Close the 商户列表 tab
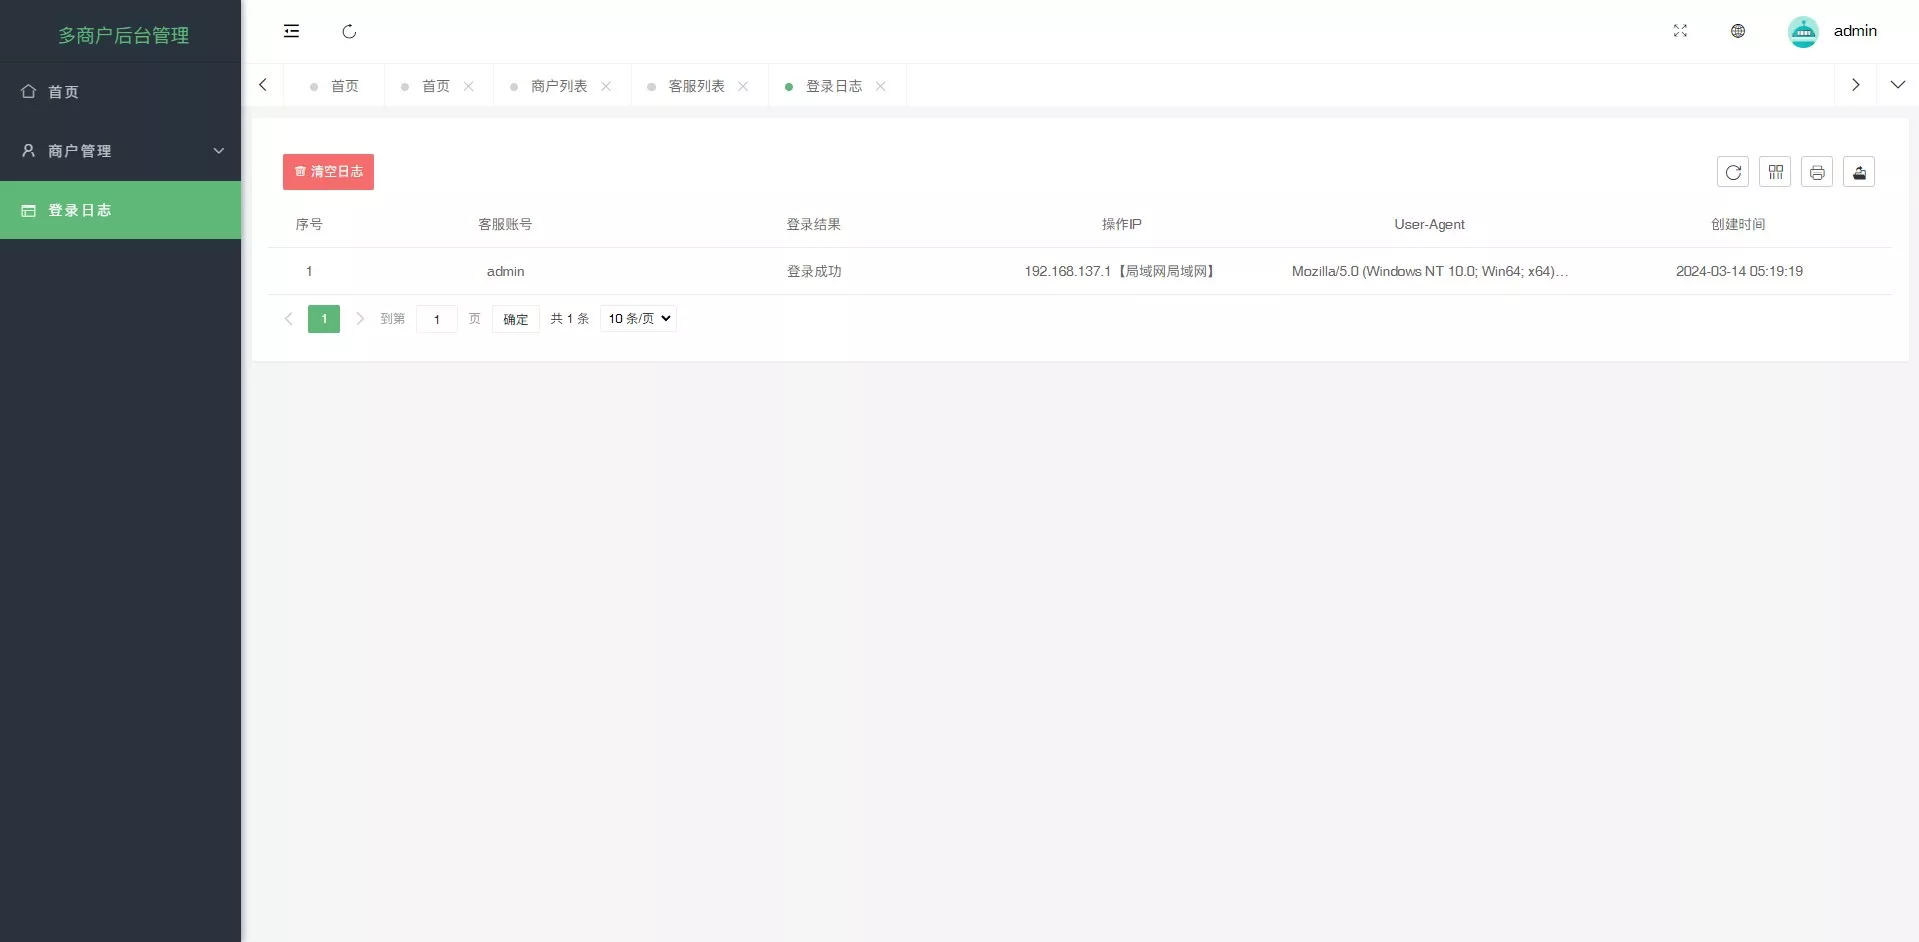 pyautogui.click(x=605, y=87)
